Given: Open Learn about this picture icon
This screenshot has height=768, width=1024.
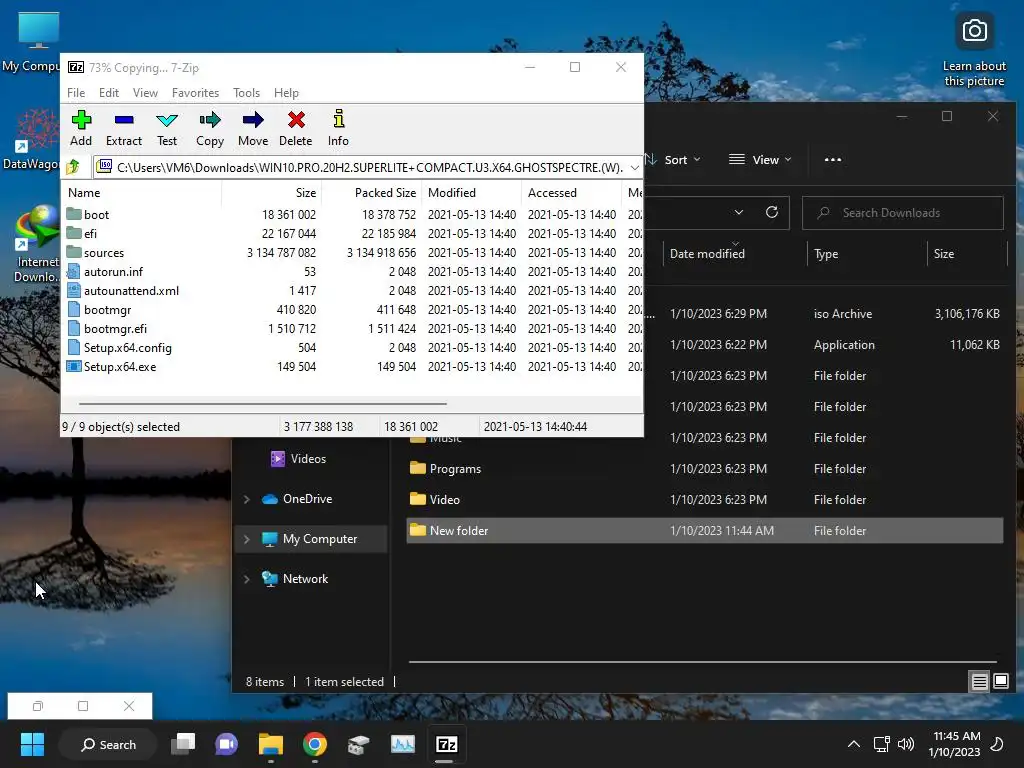Looking at the screenshot, I should click(x=974, y=50).
